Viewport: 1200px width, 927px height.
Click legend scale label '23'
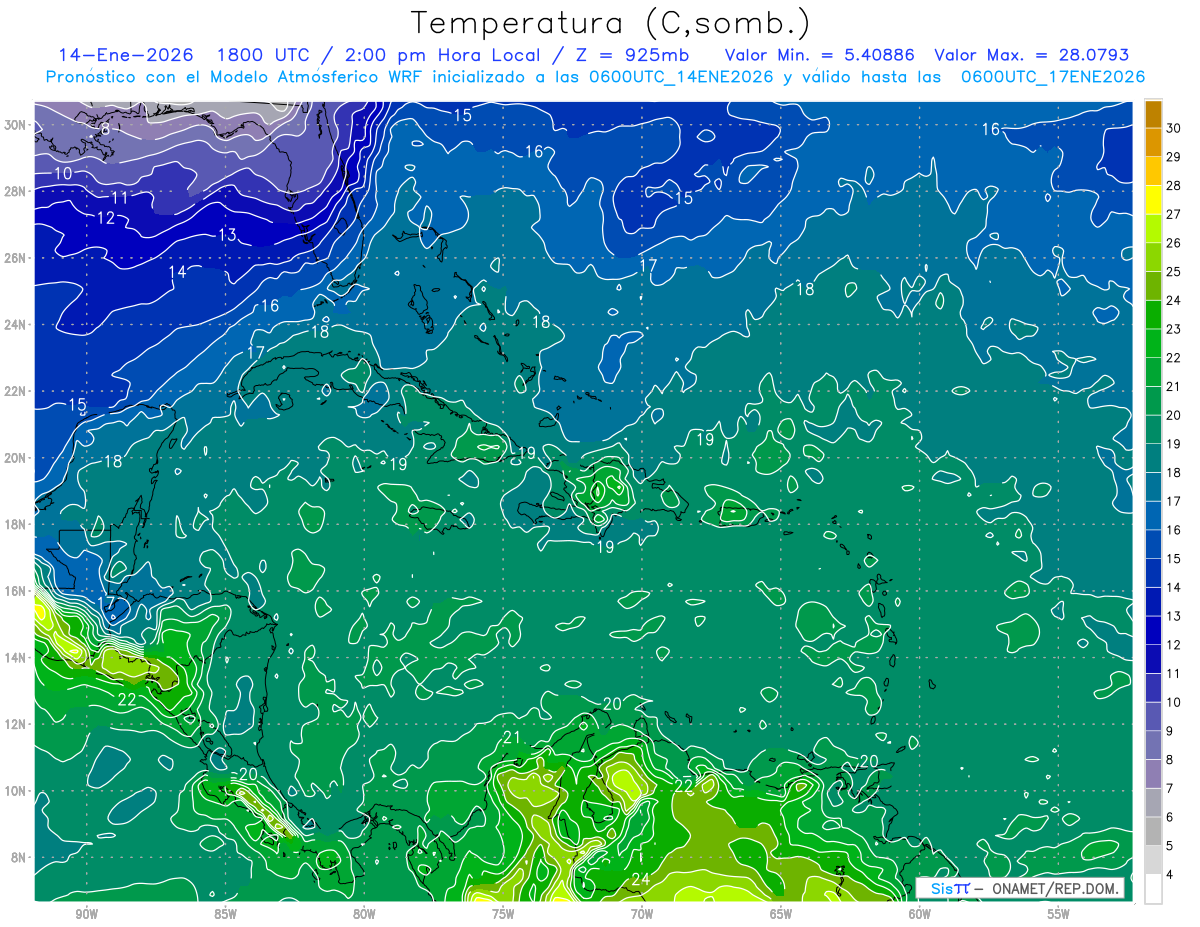(x=1174, y=329)
